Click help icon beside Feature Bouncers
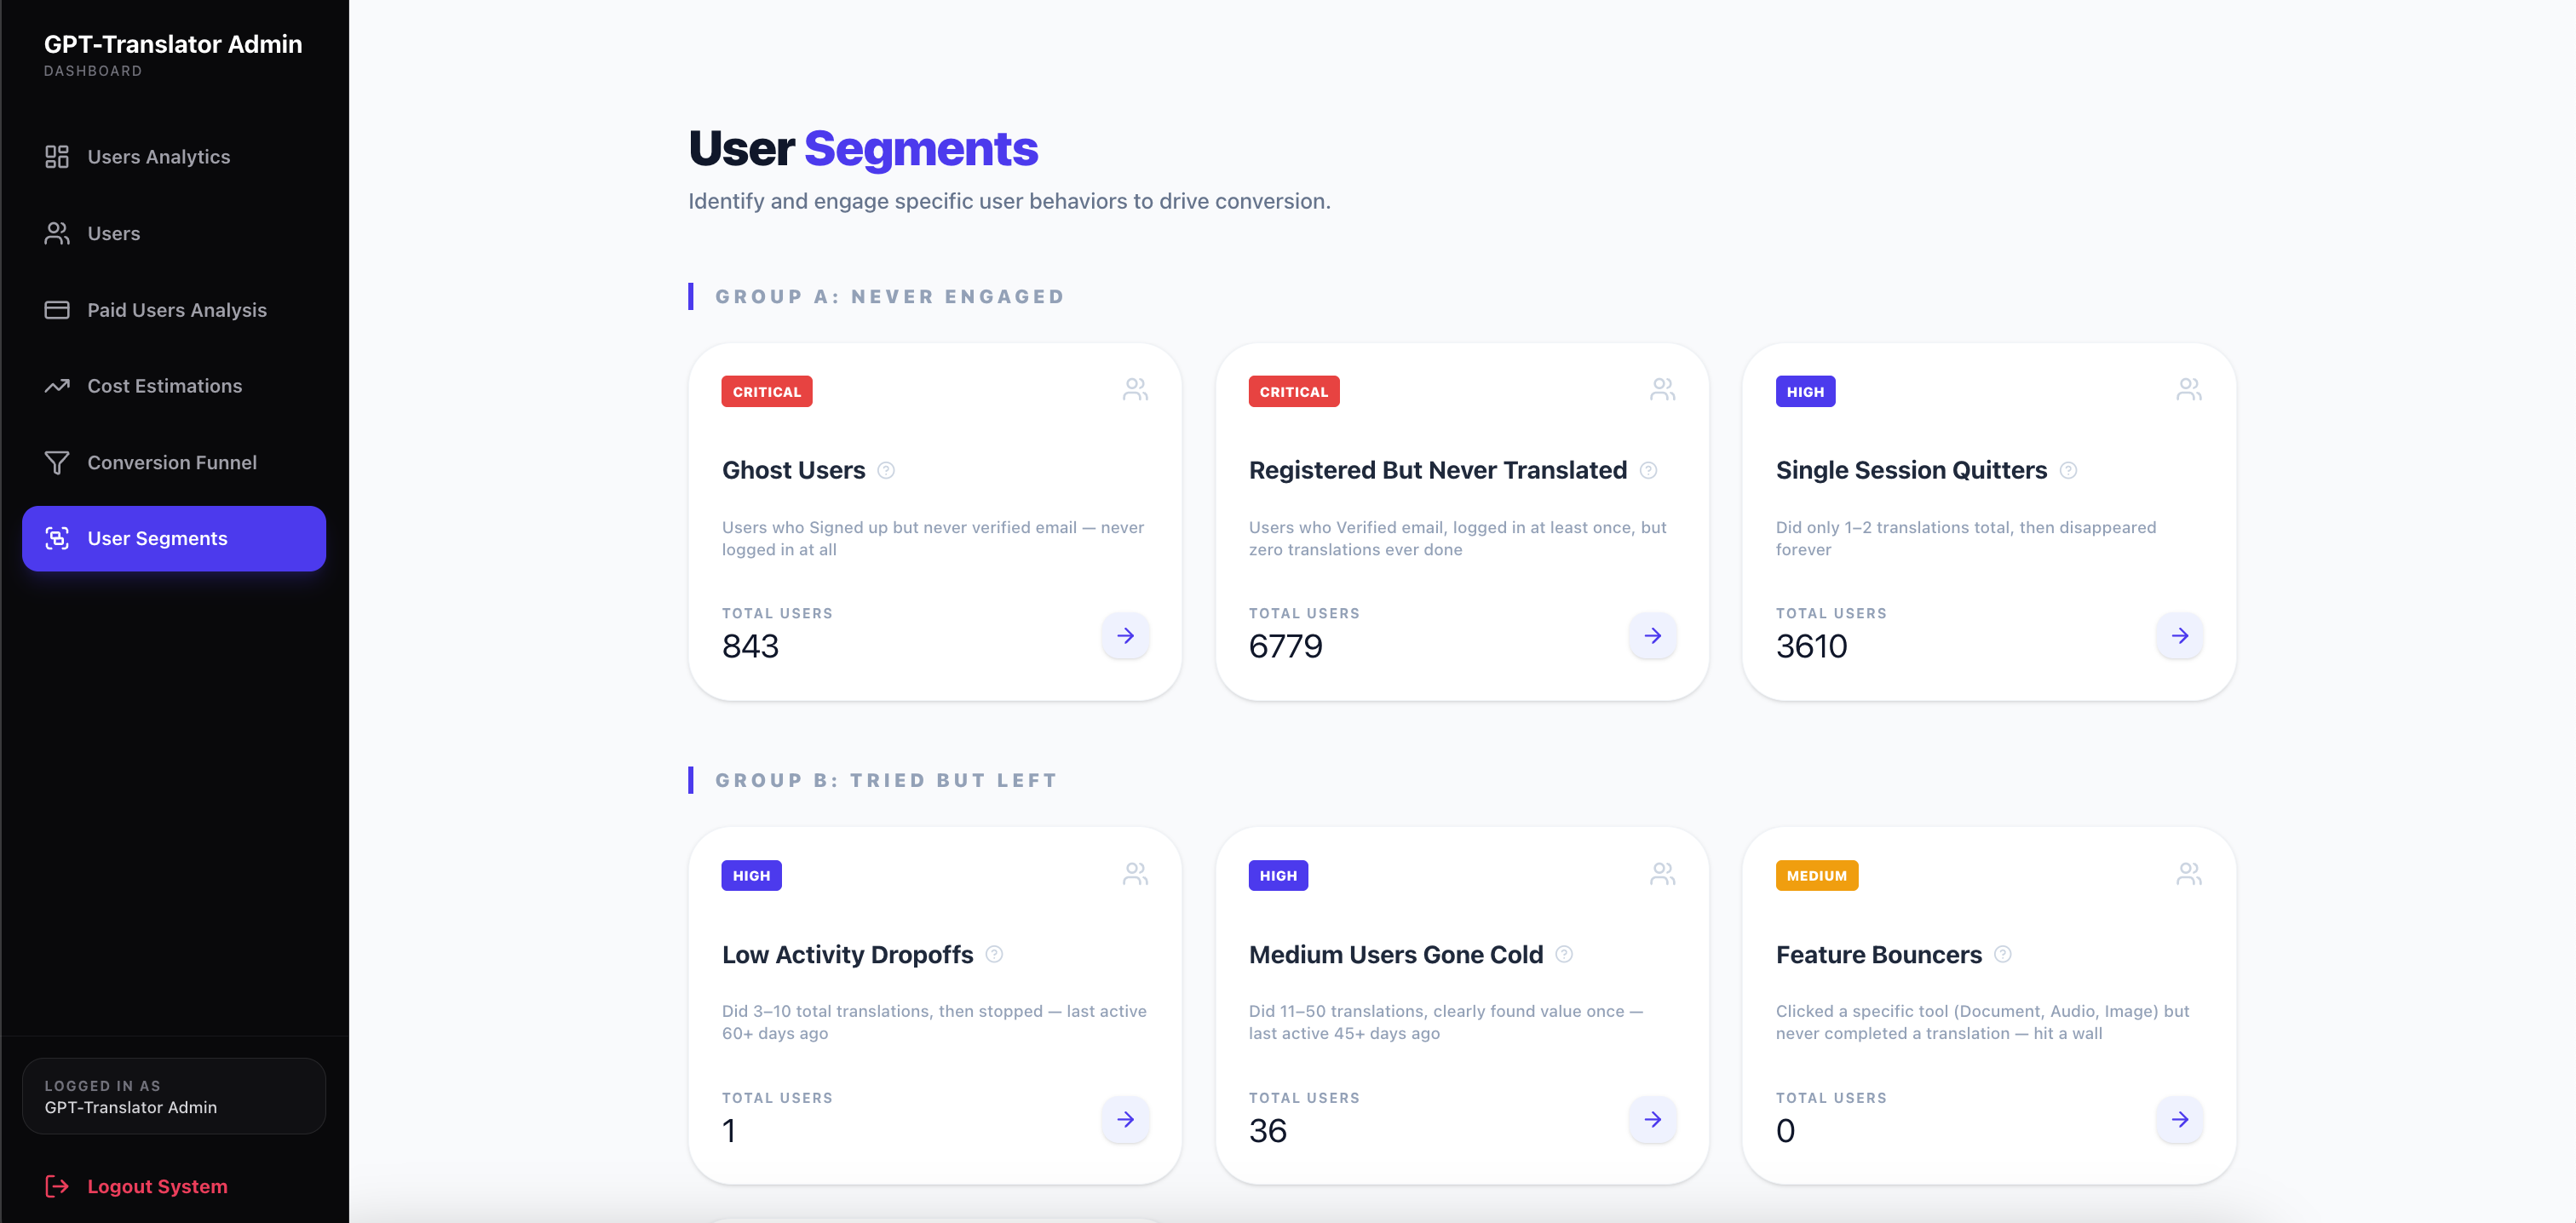Viewport: 2576px width, 1223px height. [x=2002, y=954]
